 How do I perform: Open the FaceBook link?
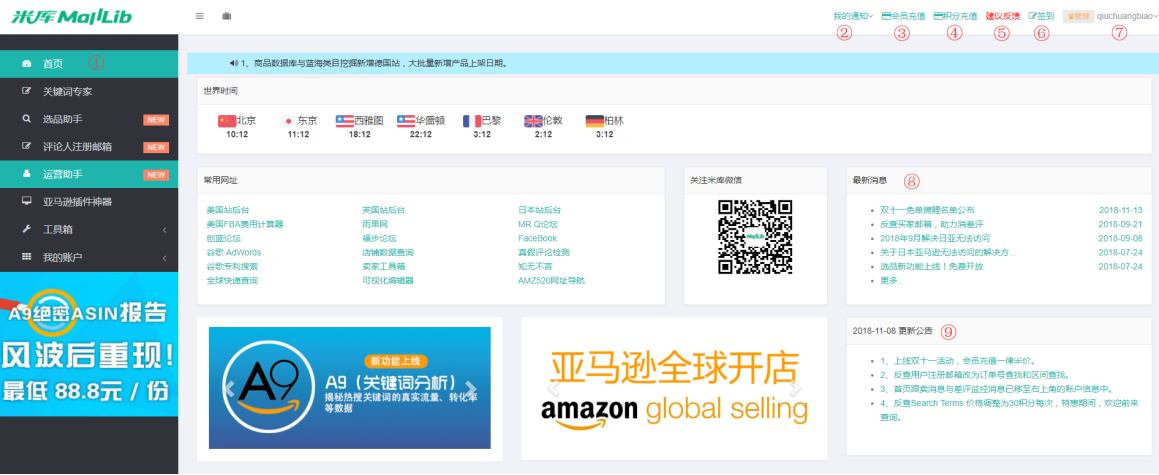[x=537, y=238]
